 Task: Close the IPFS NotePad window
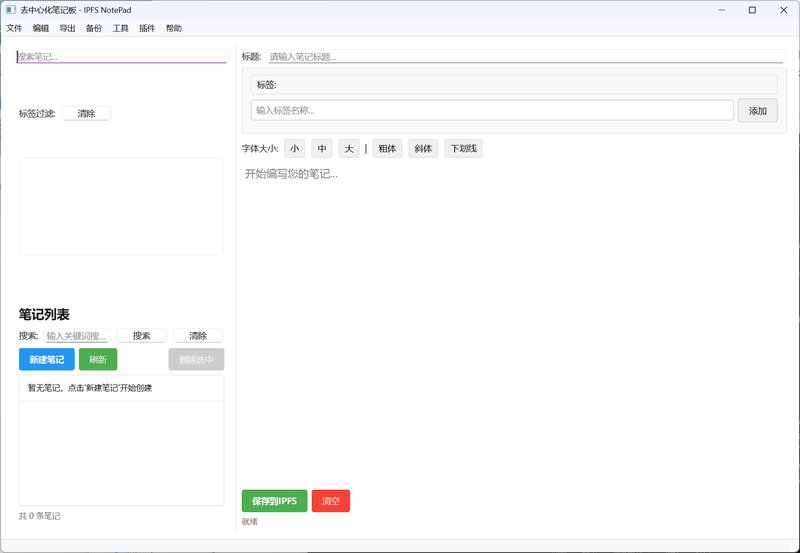coord(784,10)
